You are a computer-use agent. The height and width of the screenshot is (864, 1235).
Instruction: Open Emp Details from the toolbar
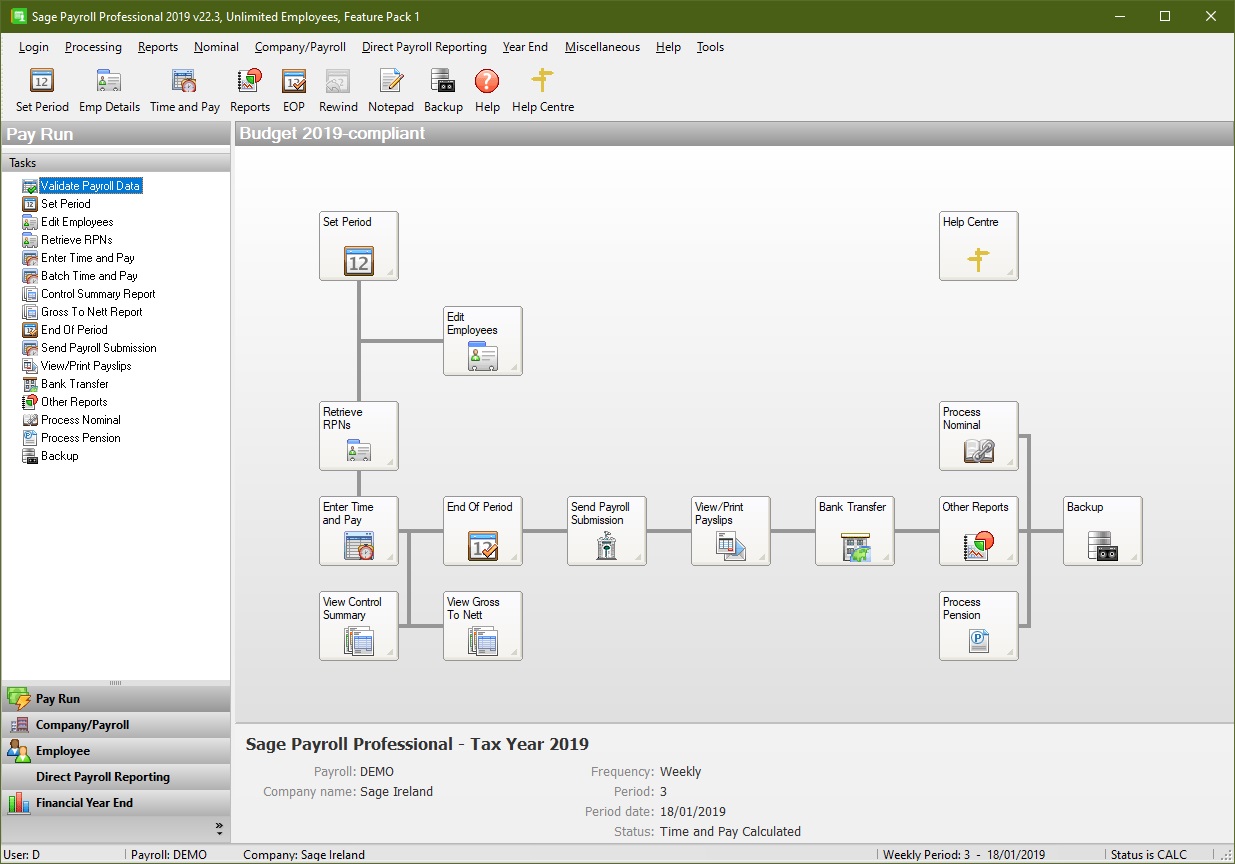[x=109, y=89]
